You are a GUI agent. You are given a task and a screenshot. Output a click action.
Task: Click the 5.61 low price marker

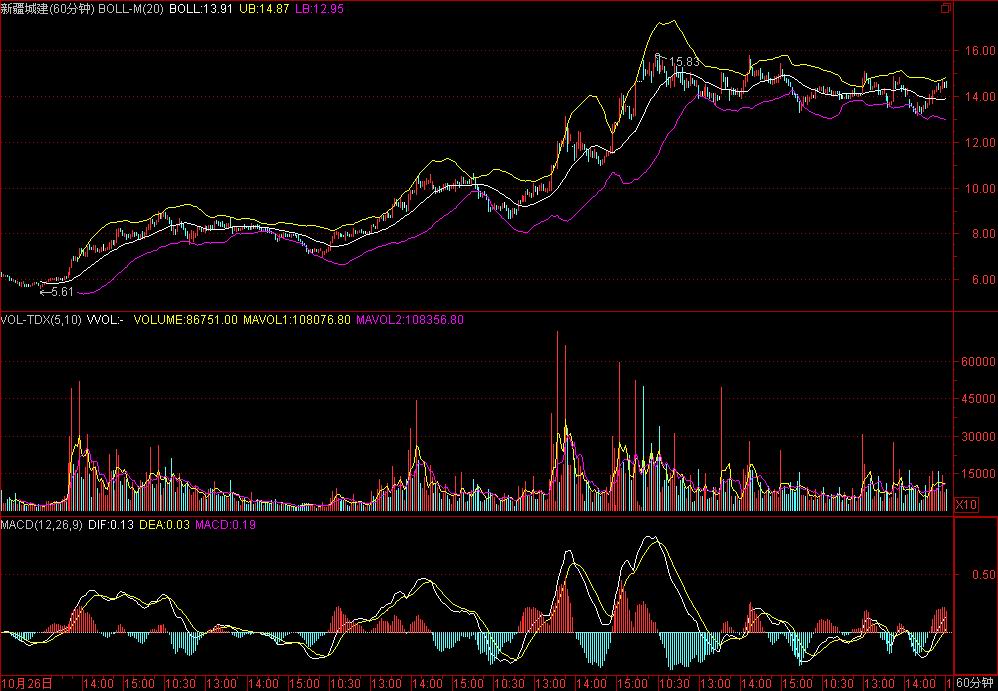pyautogui.click(x=62, y=292)
